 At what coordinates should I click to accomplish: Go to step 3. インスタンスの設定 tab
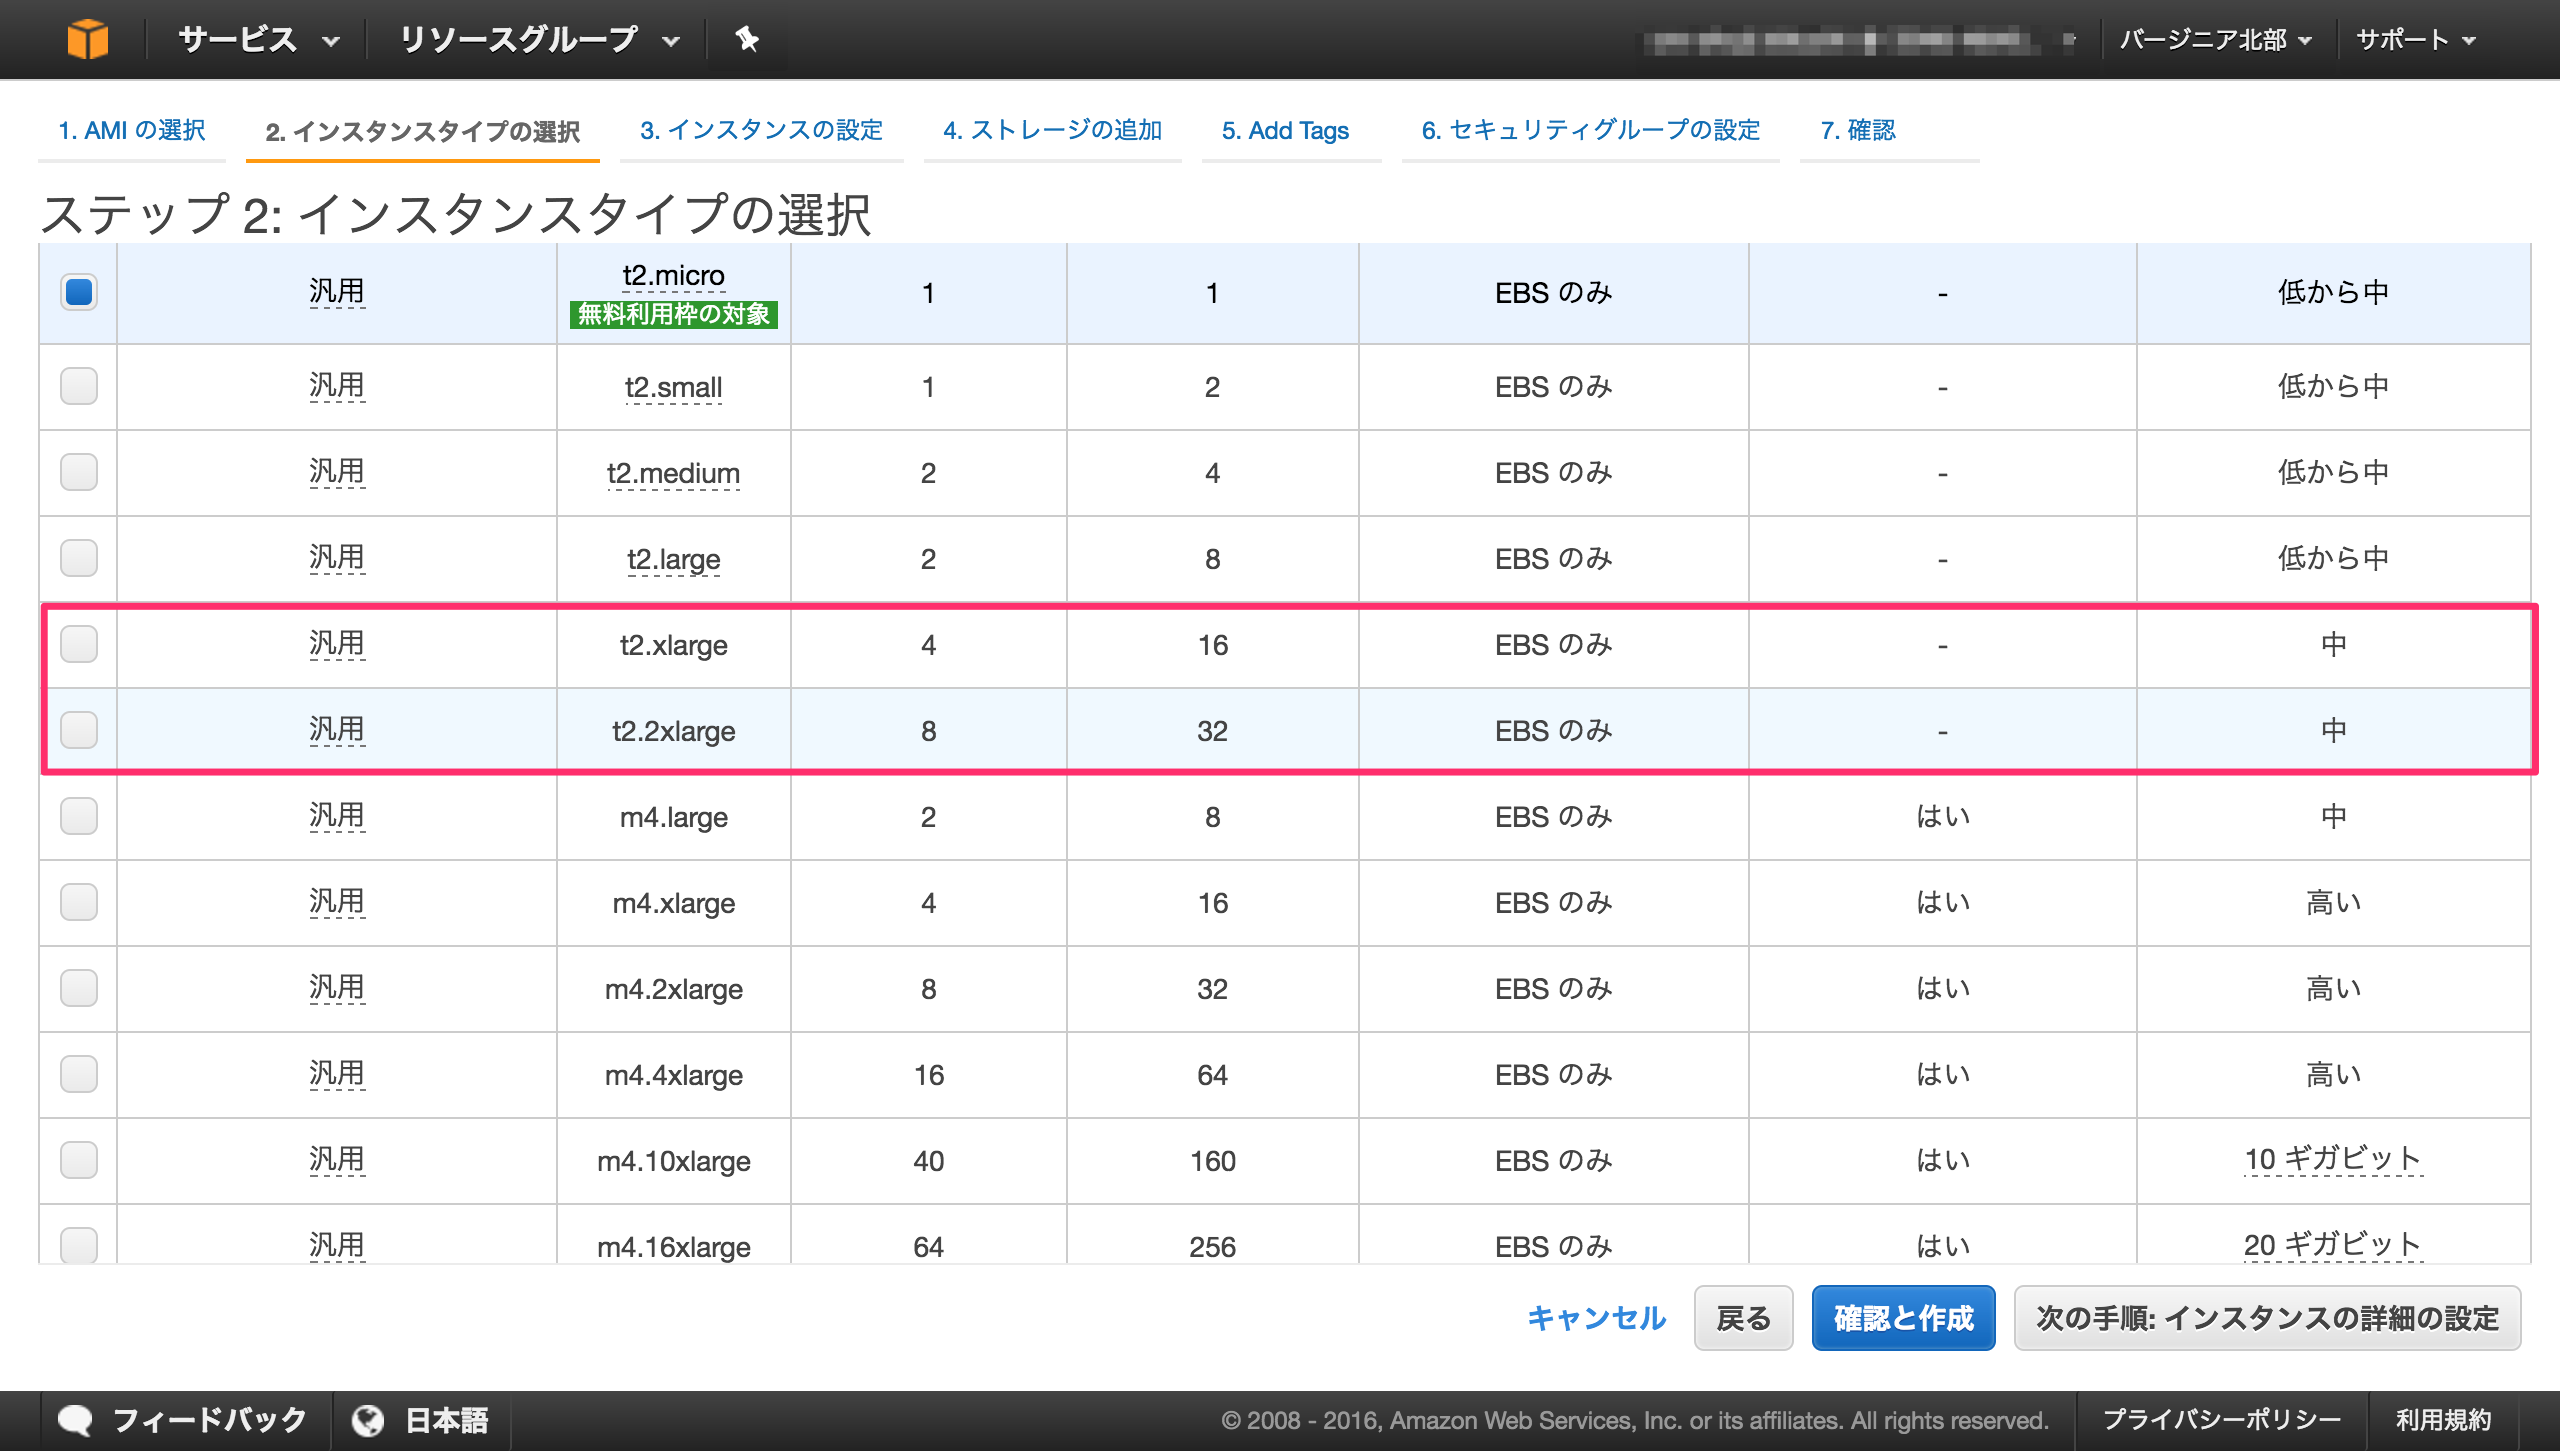pos(761,130)
